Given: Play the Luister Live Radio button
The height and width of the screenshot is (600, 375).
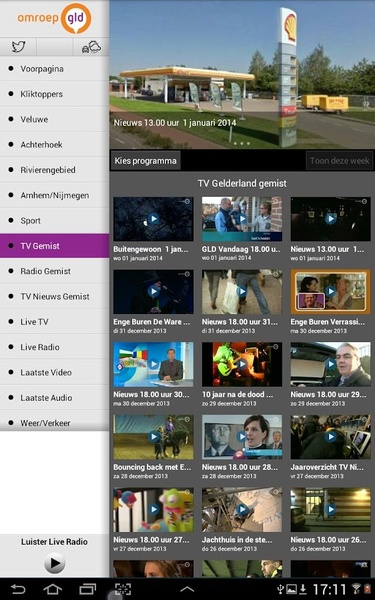Looking at the screenshot, I should [55, 563].
